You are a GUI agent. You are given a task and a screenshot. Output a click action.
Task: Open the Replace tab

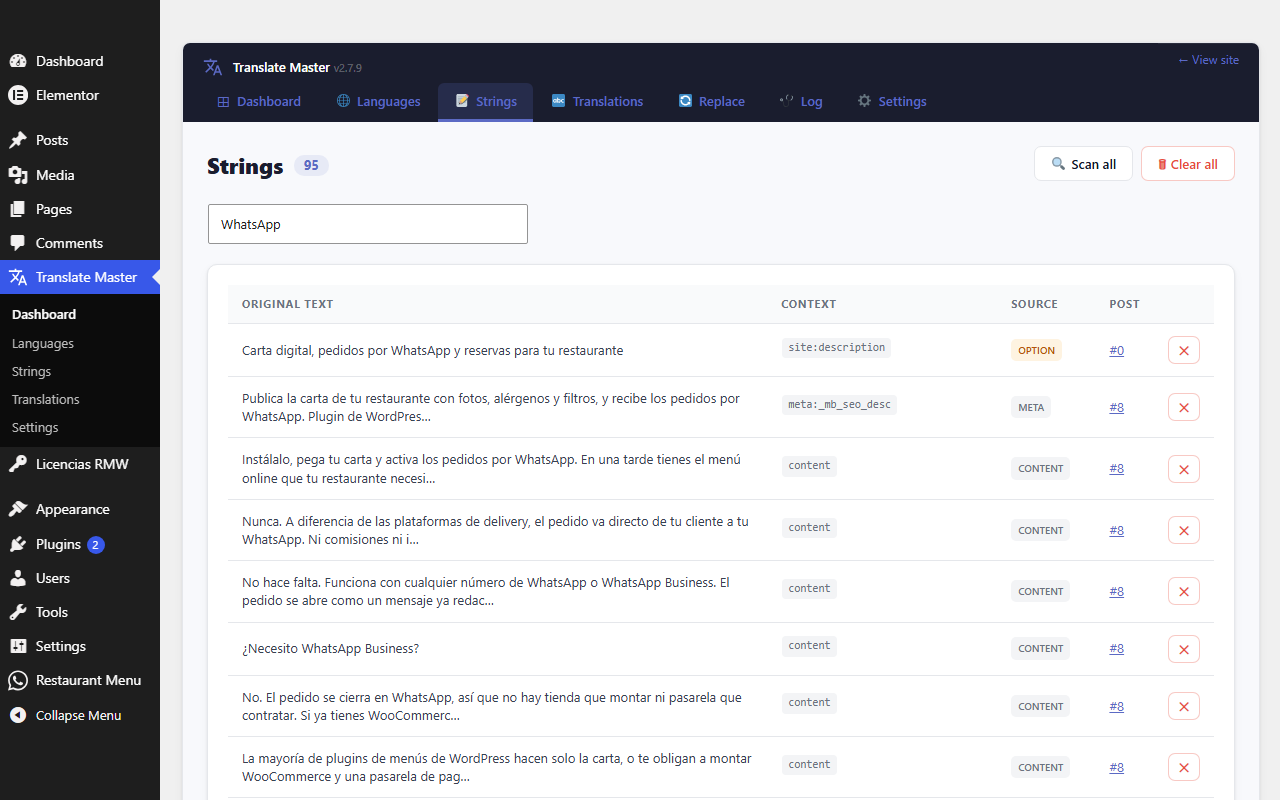712,101
